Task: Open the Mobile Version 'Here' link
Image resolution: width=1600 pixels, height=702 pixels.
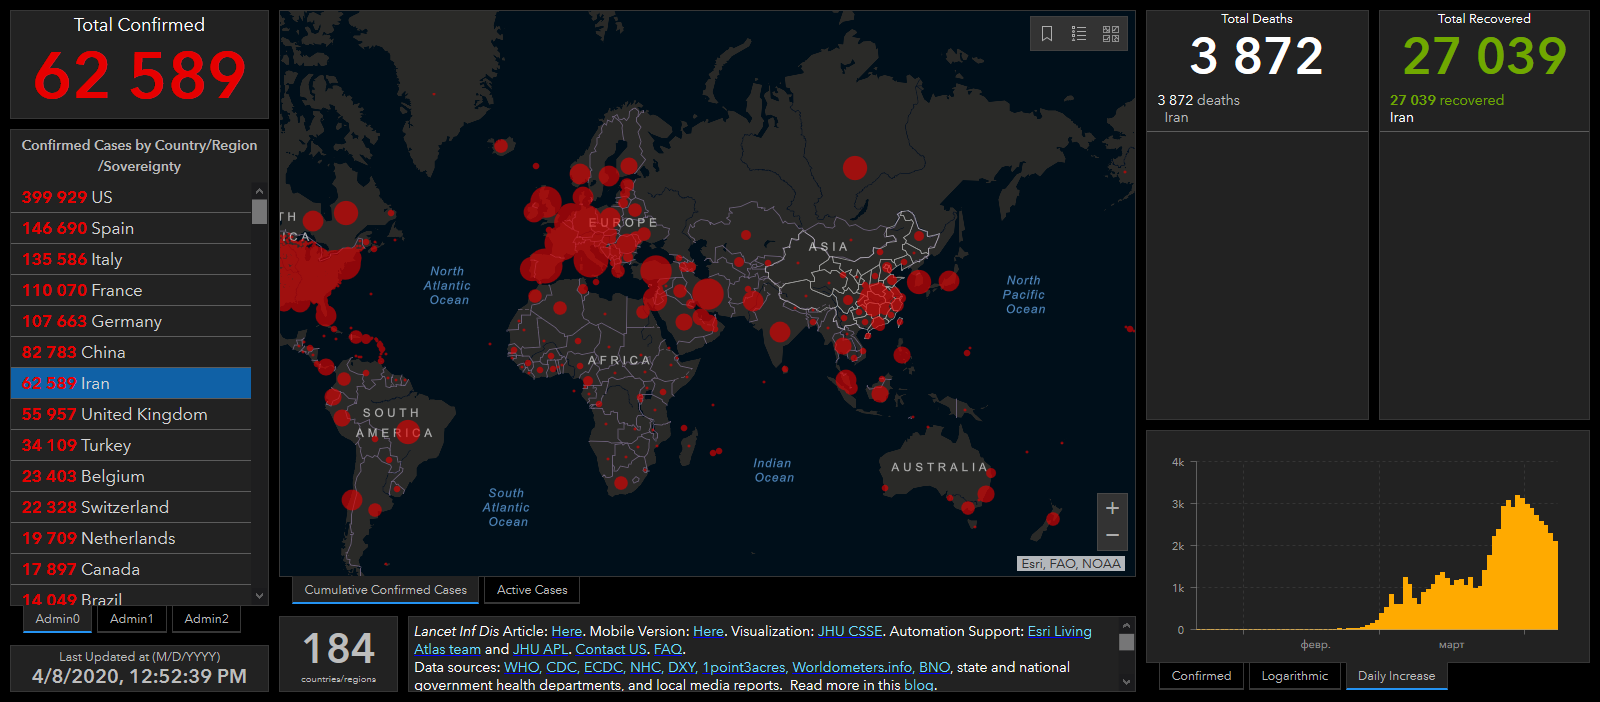Action: (x=708, y=631)
